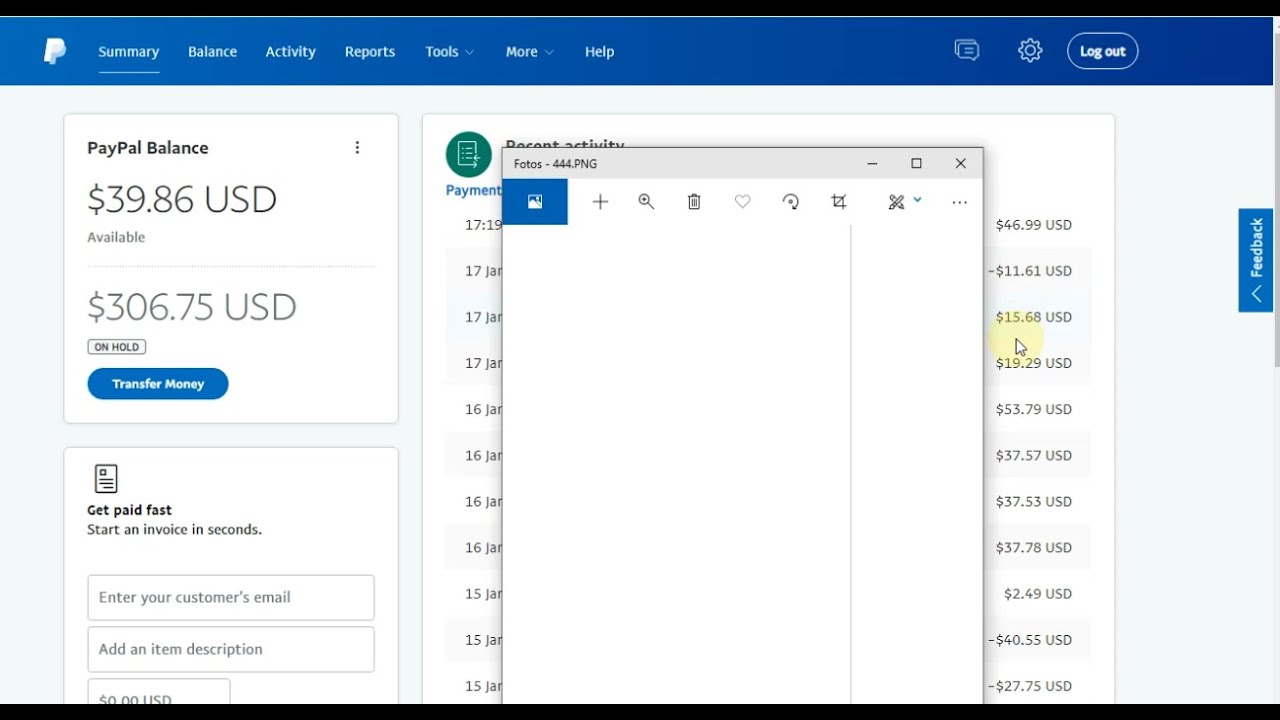Open the See more ellipsis menu in Fotos
The width and height of the screenshot is (1280, 720).
pos(959,202)
